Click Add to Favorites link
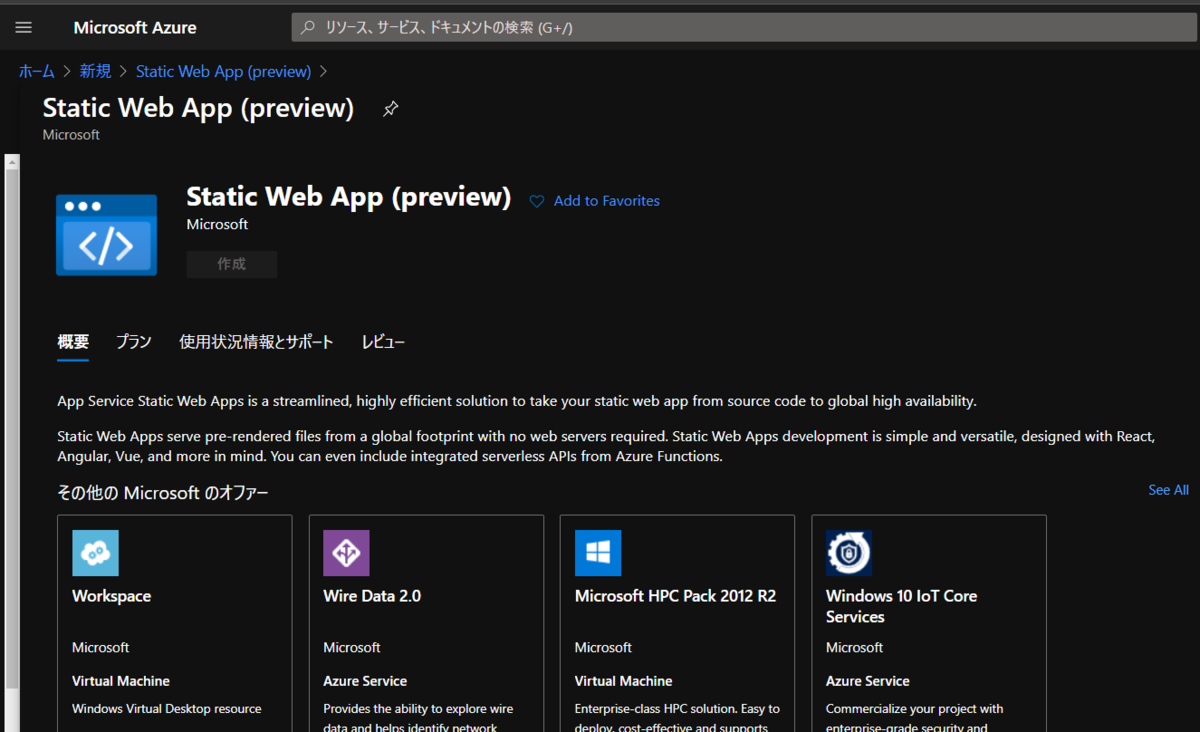 pyautogui.click(x=607, y=201)
